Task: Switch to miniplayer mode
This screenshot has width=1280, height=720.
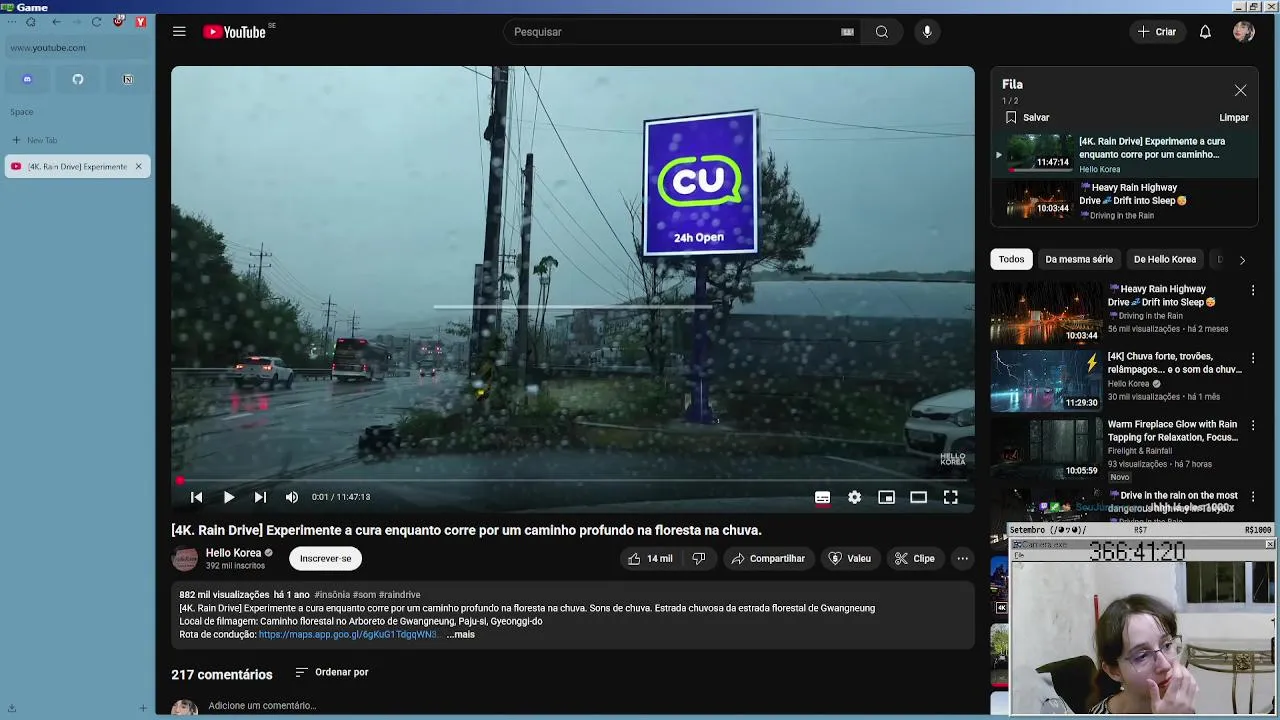Action: click(886, 497)
